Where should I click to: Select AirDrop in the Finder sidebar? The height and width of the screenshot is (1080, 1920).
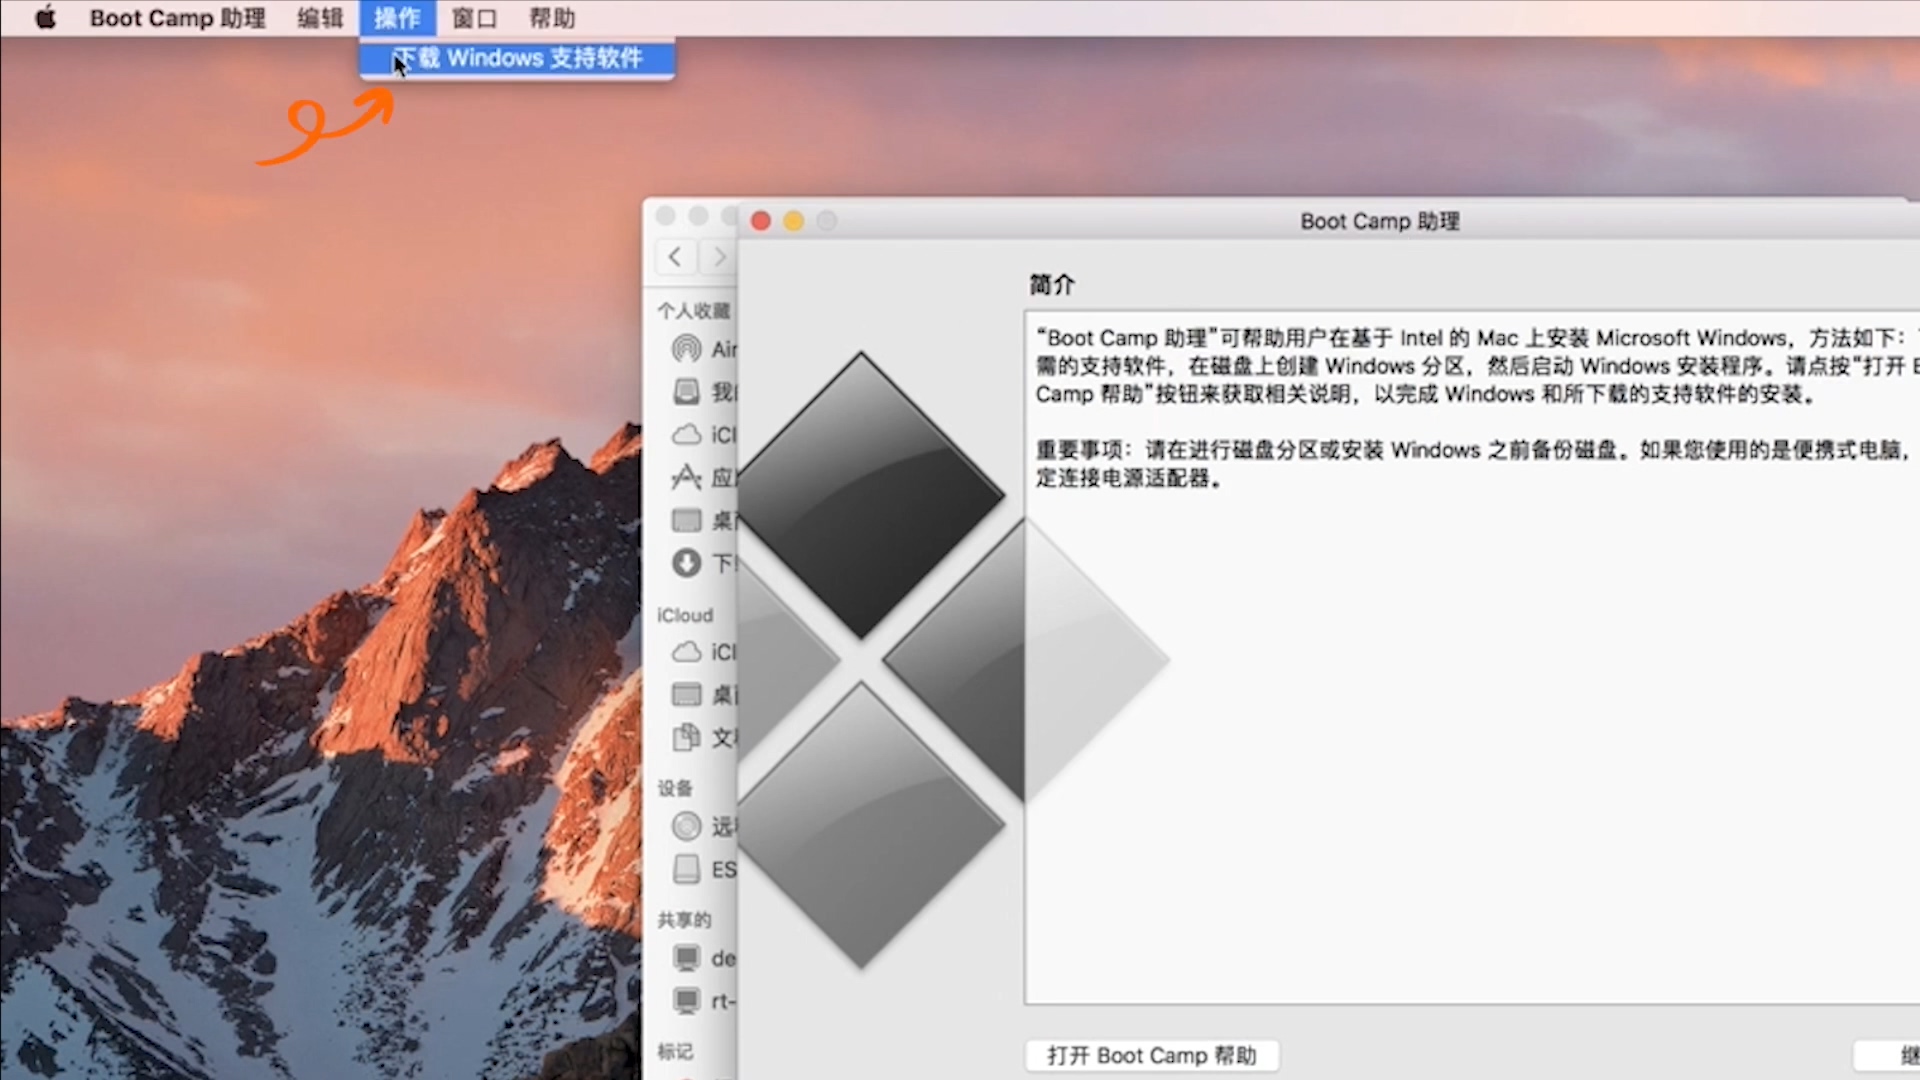[x=704, y=349]
